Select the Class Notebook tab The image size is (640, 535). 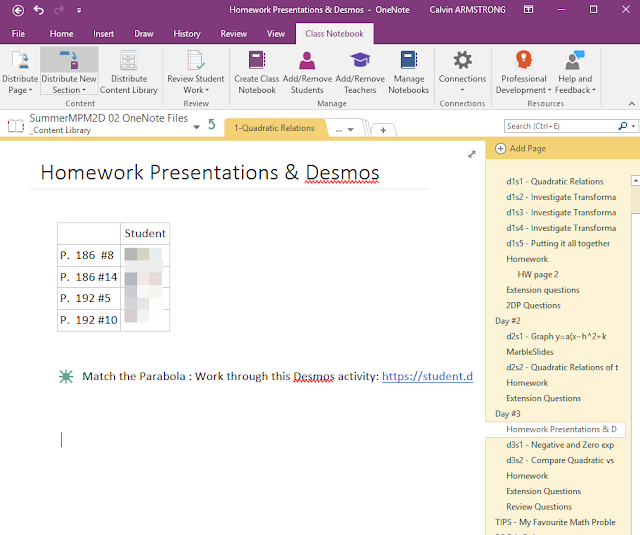(334, 34)
